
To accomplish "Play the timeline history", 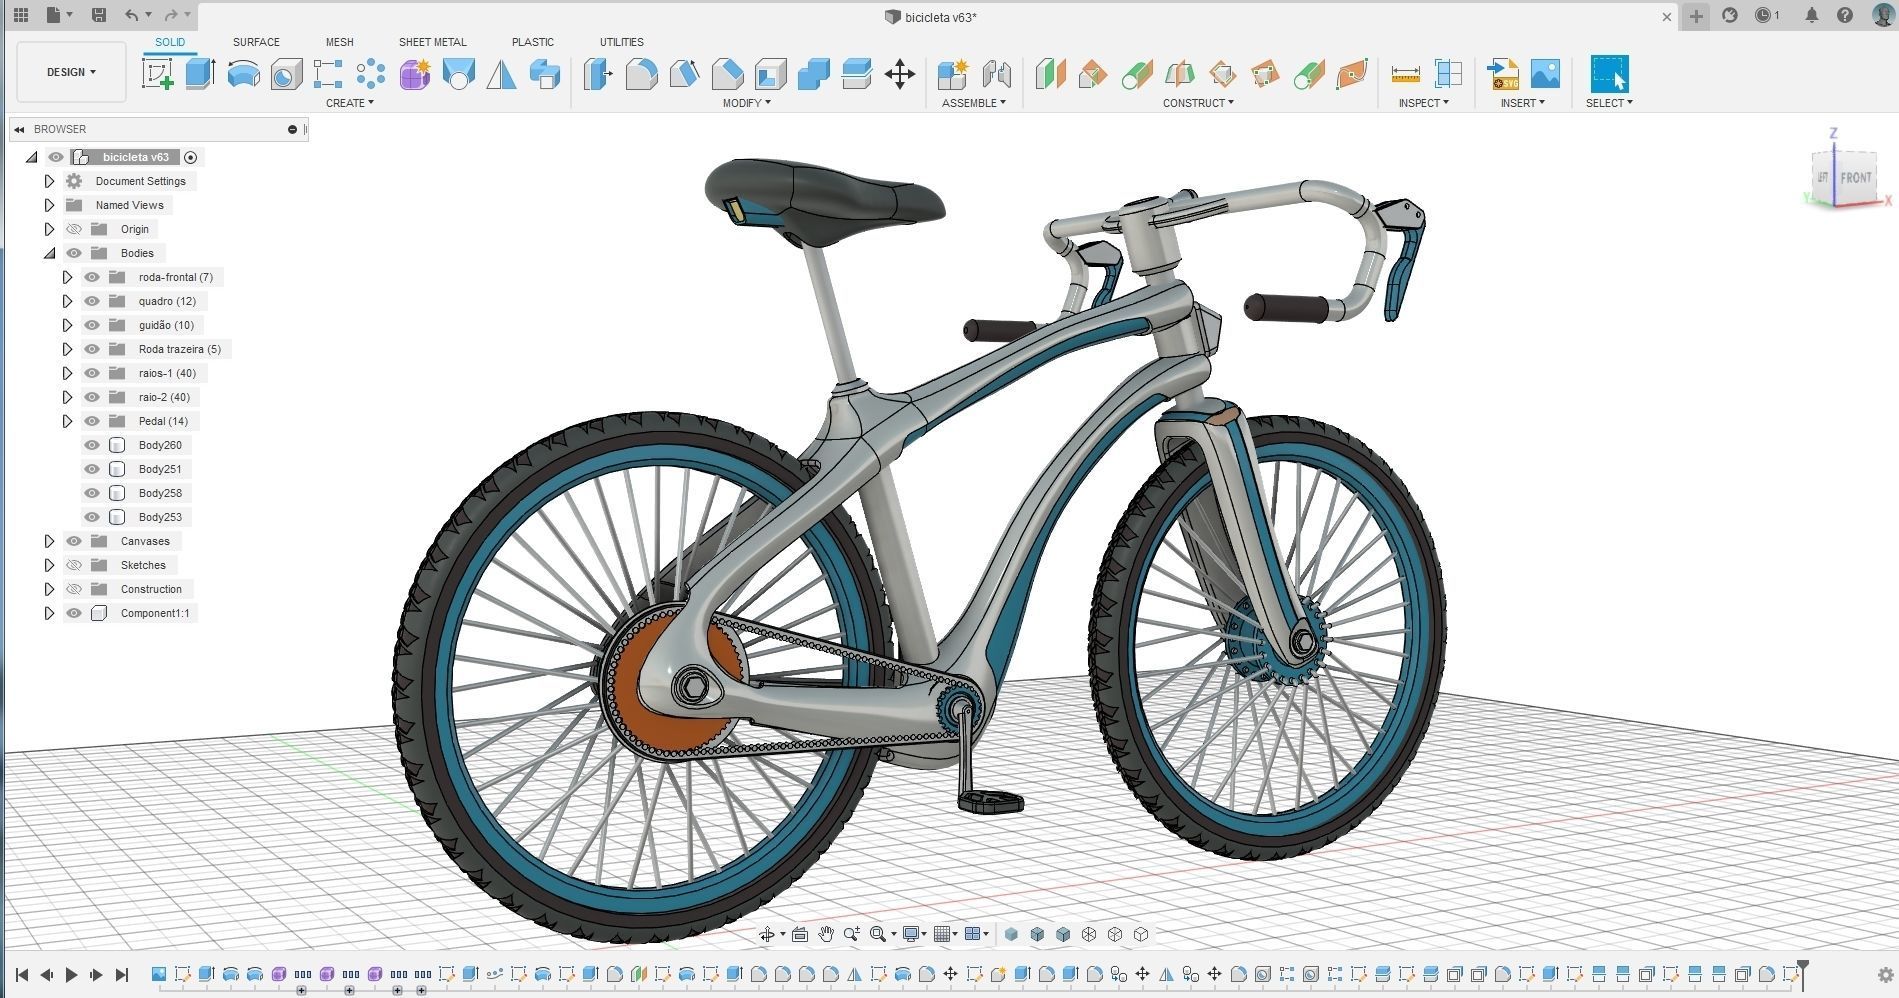I will (71, 974).
